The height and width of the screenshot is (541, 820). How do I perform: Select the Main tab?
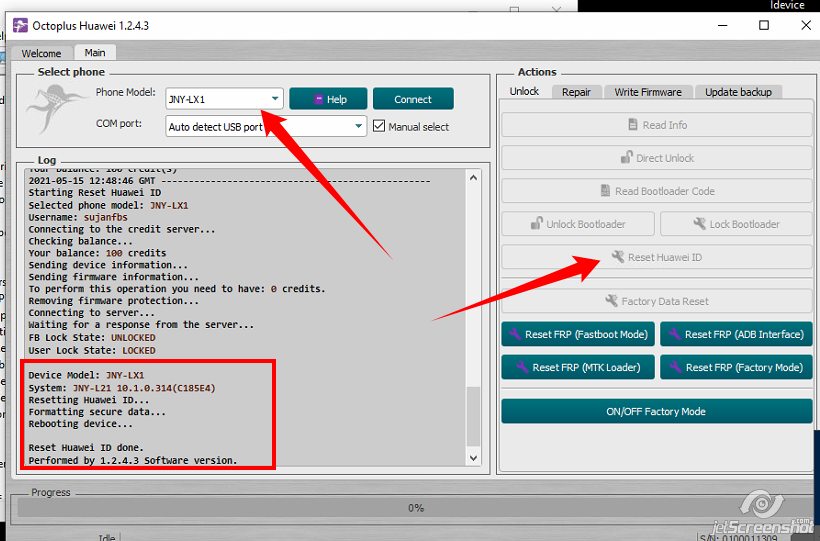coord(95,52)
